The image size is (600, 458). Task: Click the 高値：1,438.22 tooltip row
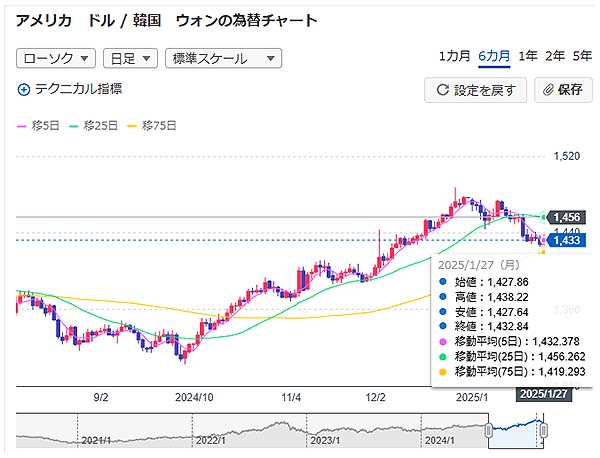(484, 297)
